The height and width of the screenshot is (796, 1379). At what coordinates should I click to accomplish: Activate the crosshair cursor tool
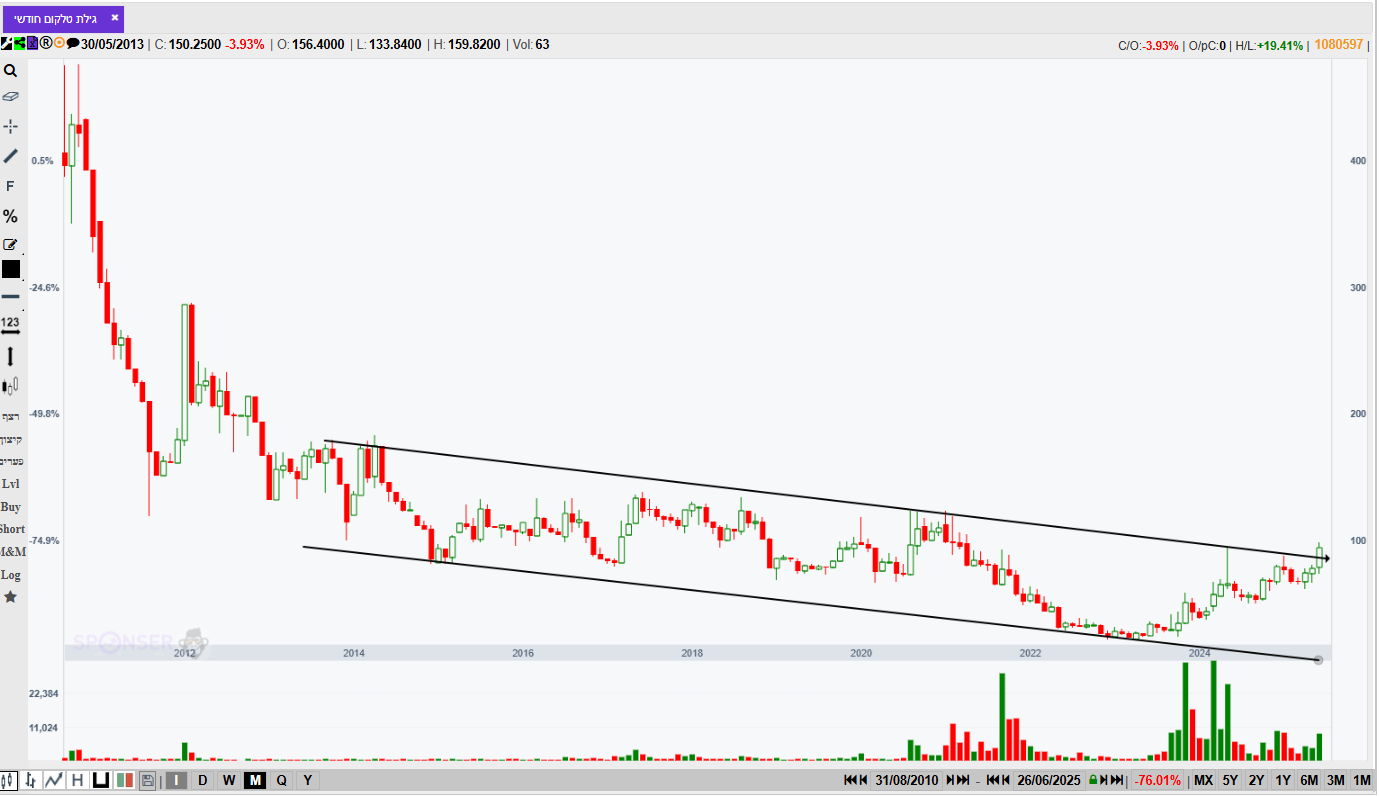[10, 126]
